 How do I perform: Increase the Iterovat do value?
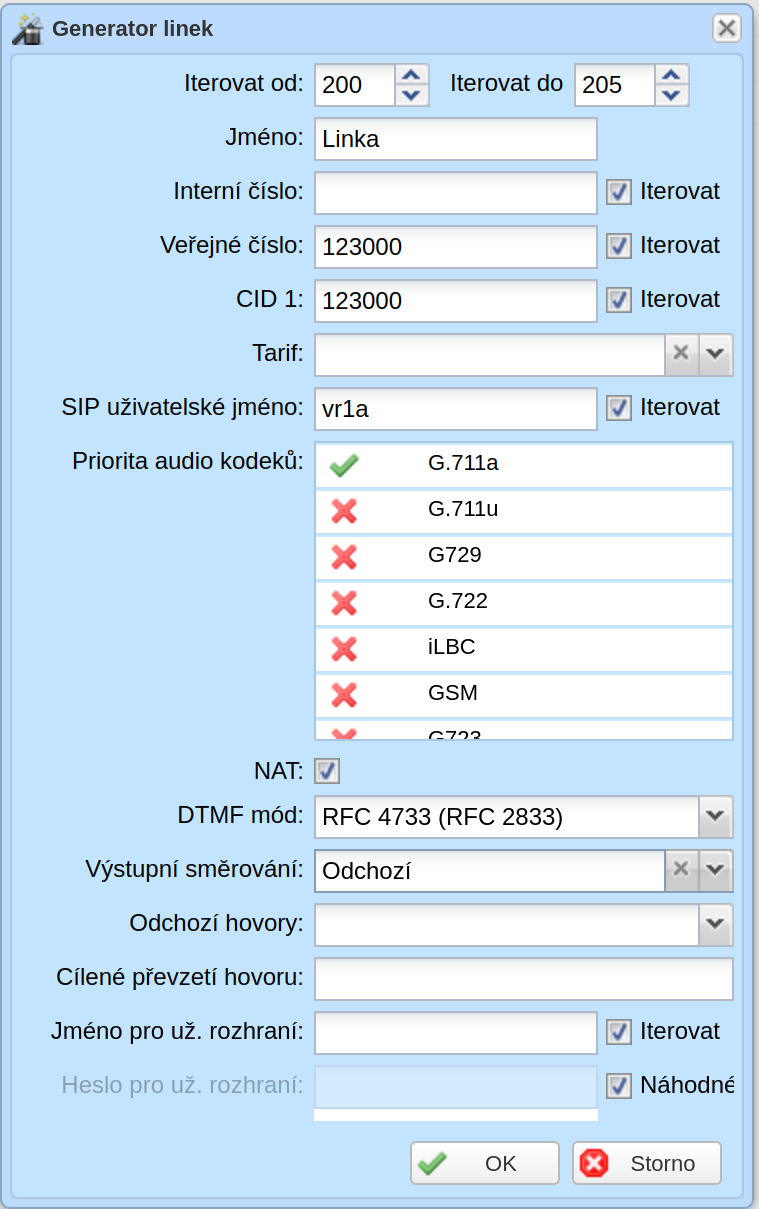673,75
